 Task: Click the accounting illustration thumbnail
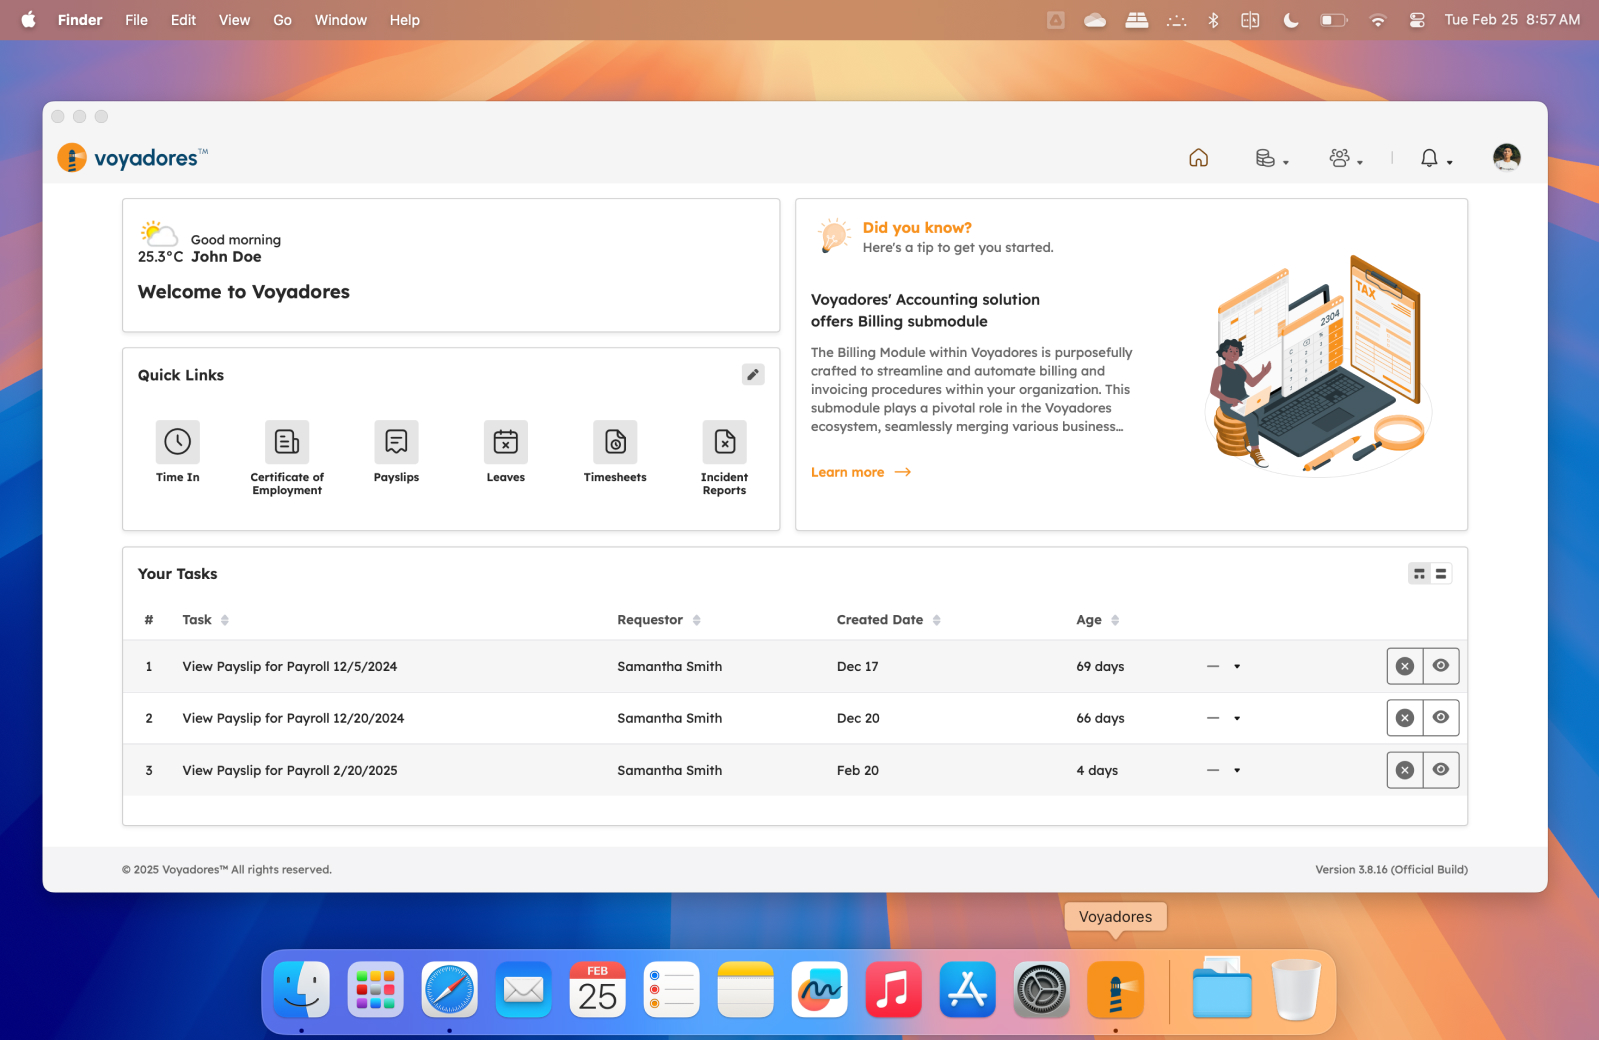click(1317, 365)
